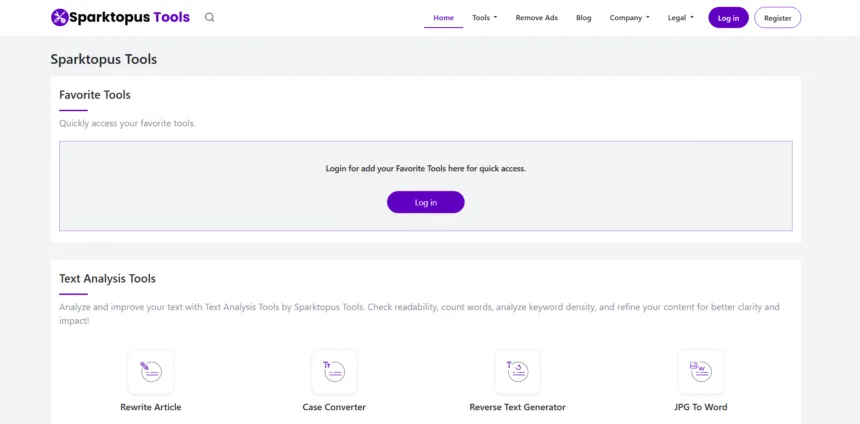Click the JPG To Word label
This screenshot has height=424, width=860.
click(700, 407)
